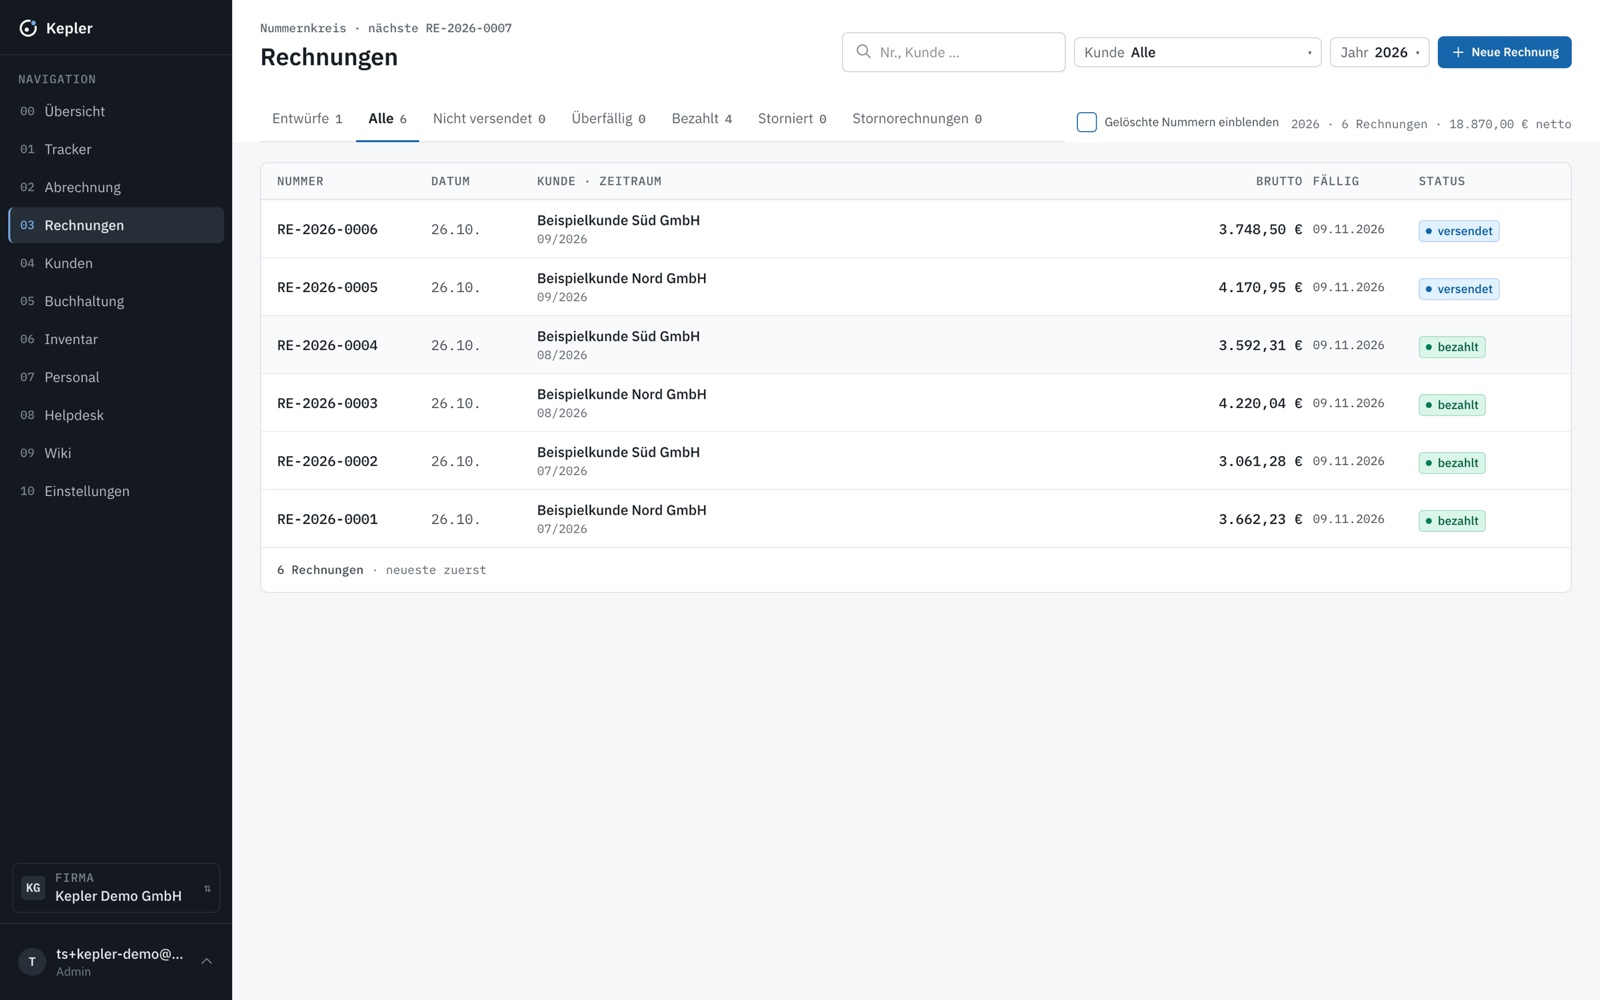Click the T user avatar
Screen dimensions: 1600x1000
(x=32, y=961)
